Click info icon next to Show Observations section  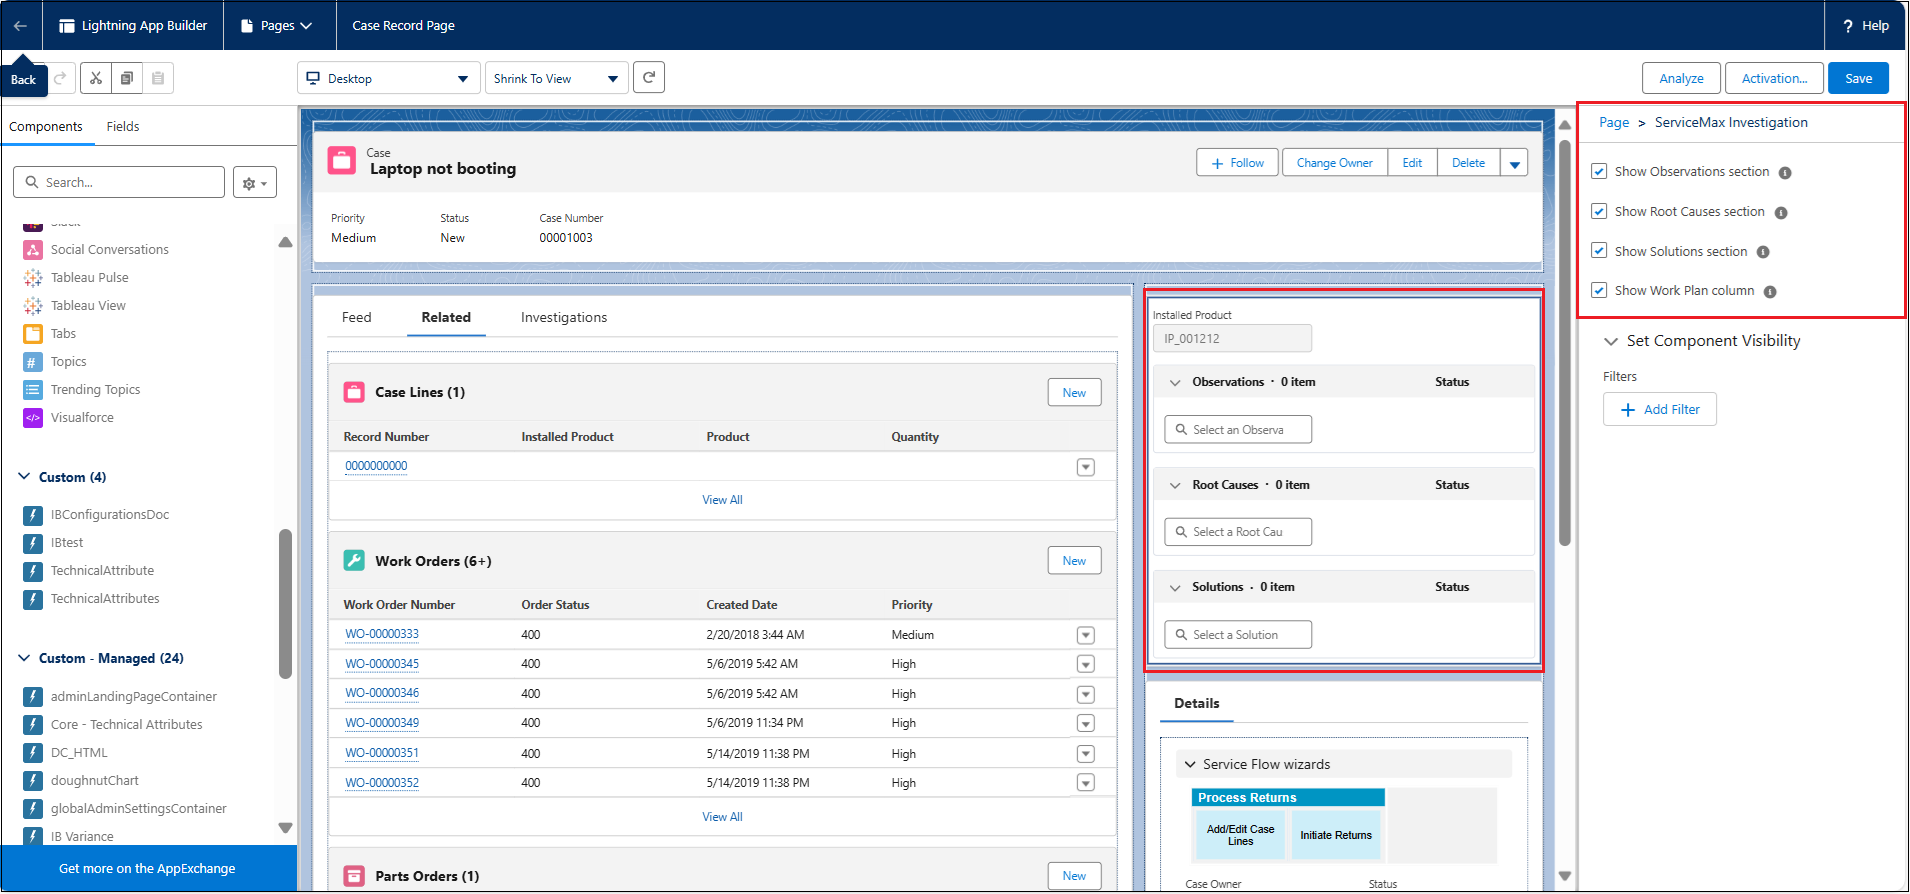click(x=1785, y=173)
